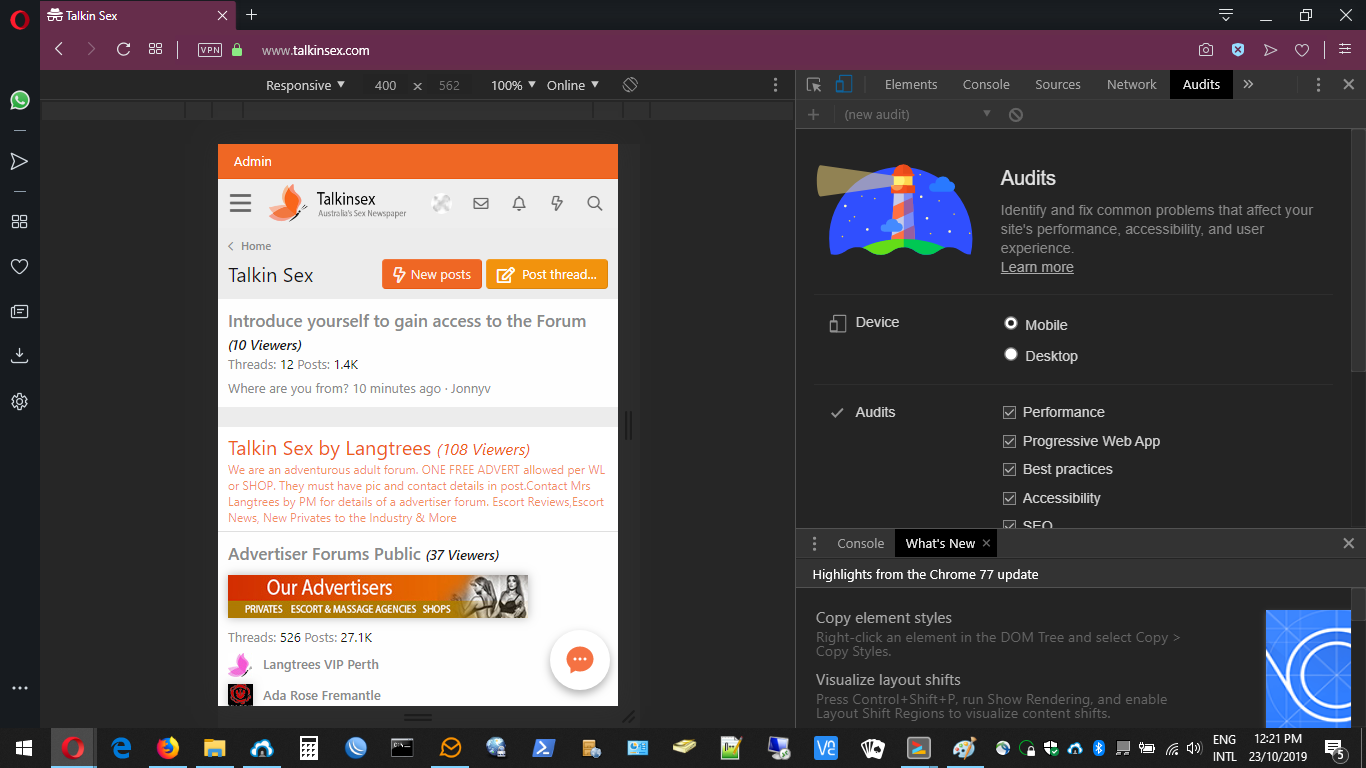This screenshot has height=768, width=1366.
Task: Click the Our Advertisers banner
Action: pos(378,596)
